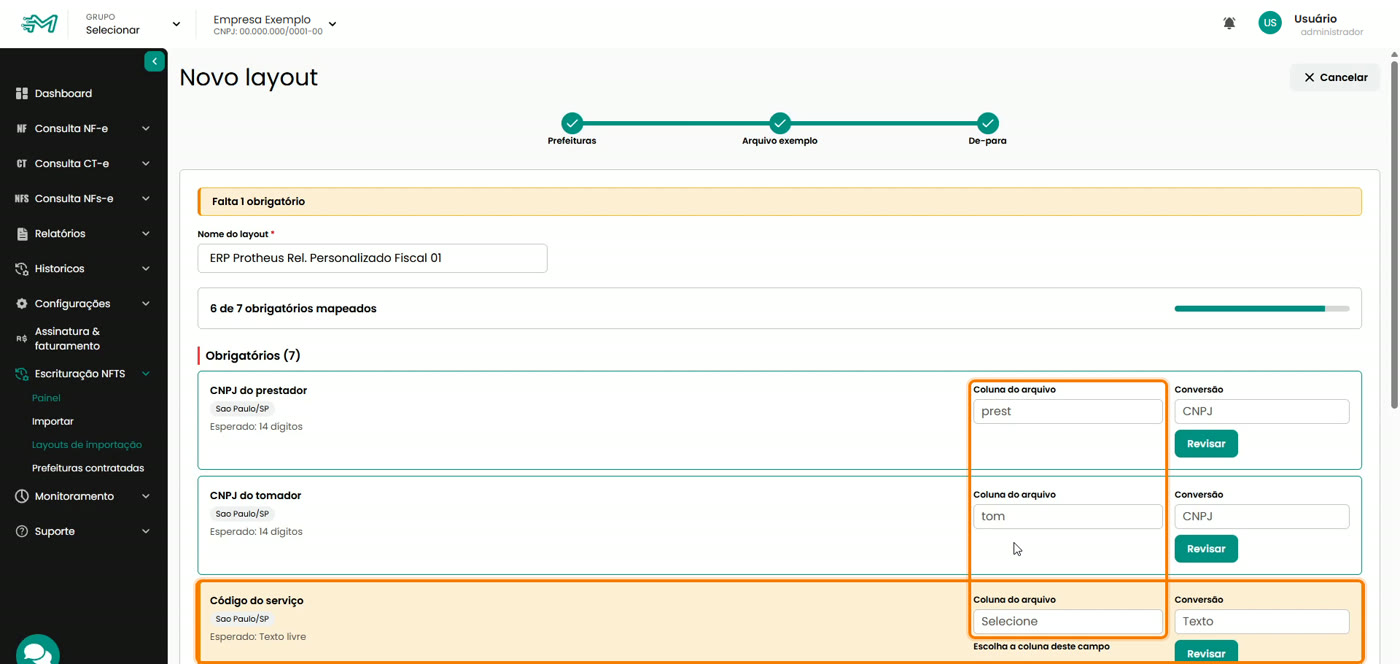
Task: Click the Consulta NFs-e icon
Action: pyautogui.click(x=22, y=199)
